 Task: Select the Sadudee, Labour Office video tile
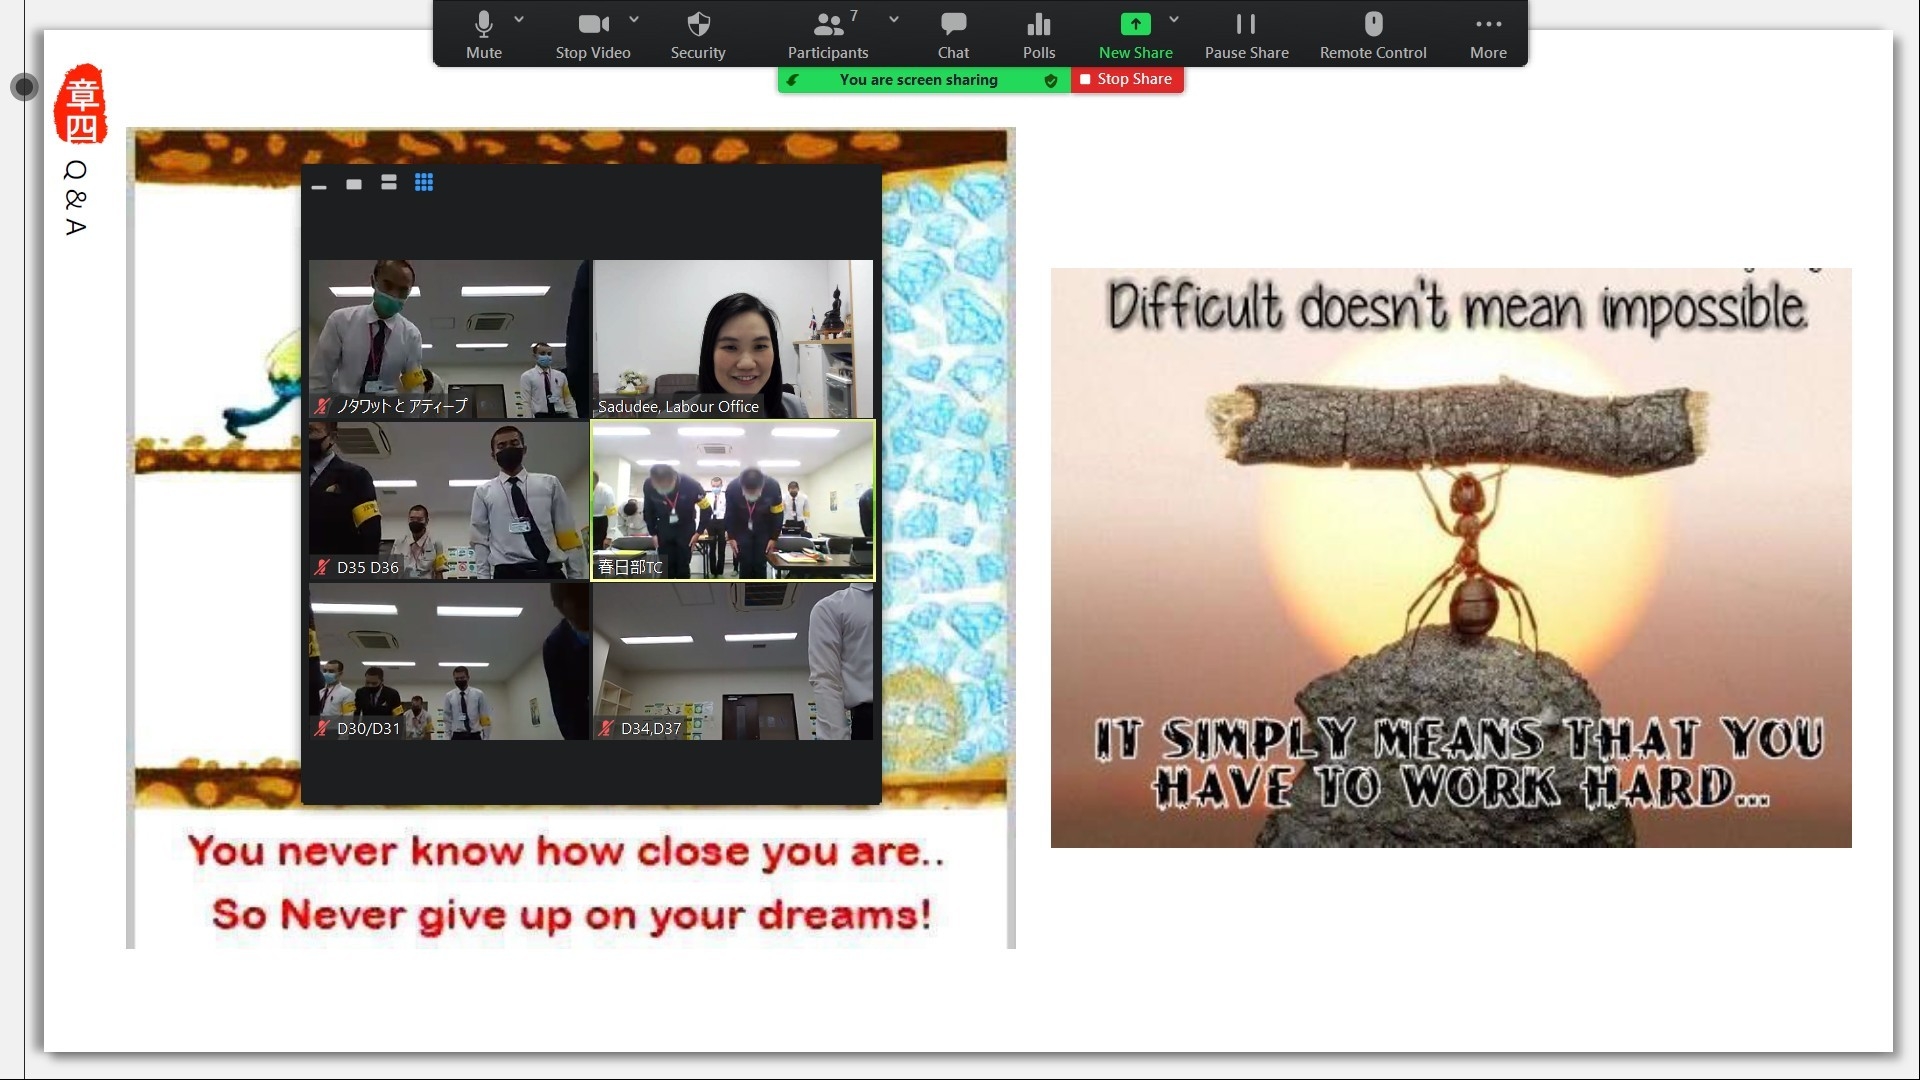coord(733,338)
